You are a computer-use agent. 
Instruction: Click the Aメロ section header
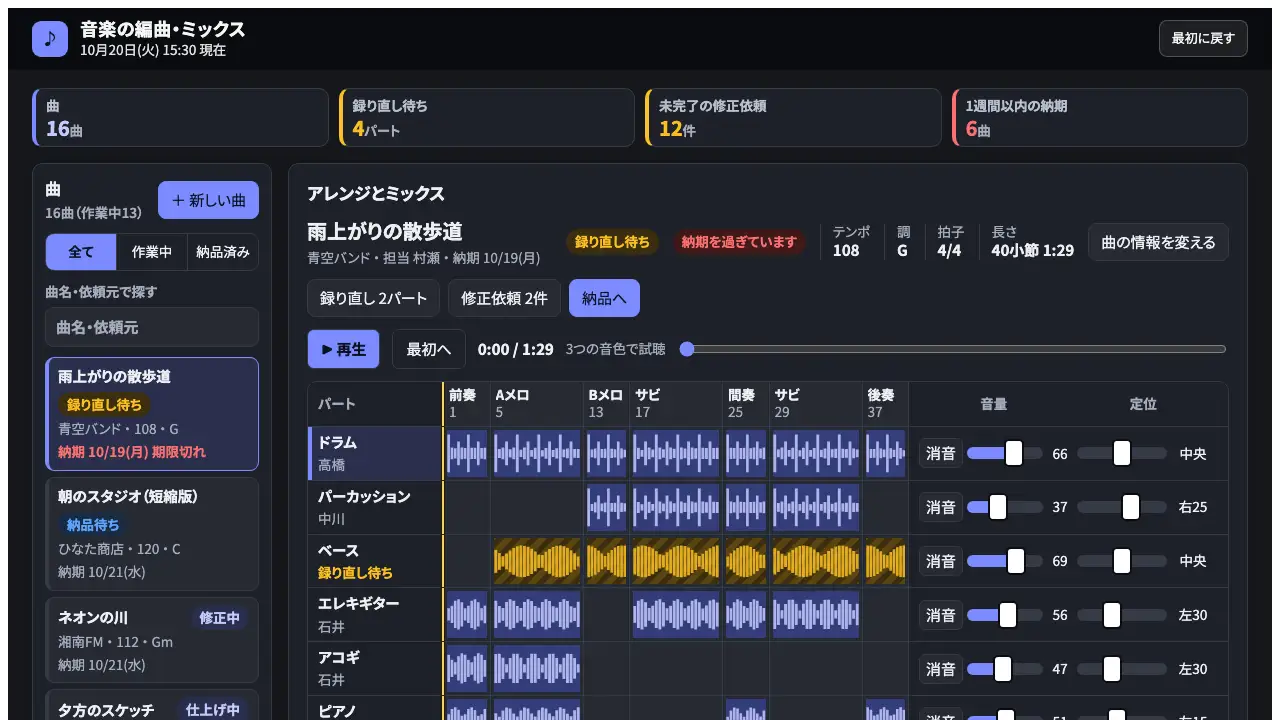536,403
